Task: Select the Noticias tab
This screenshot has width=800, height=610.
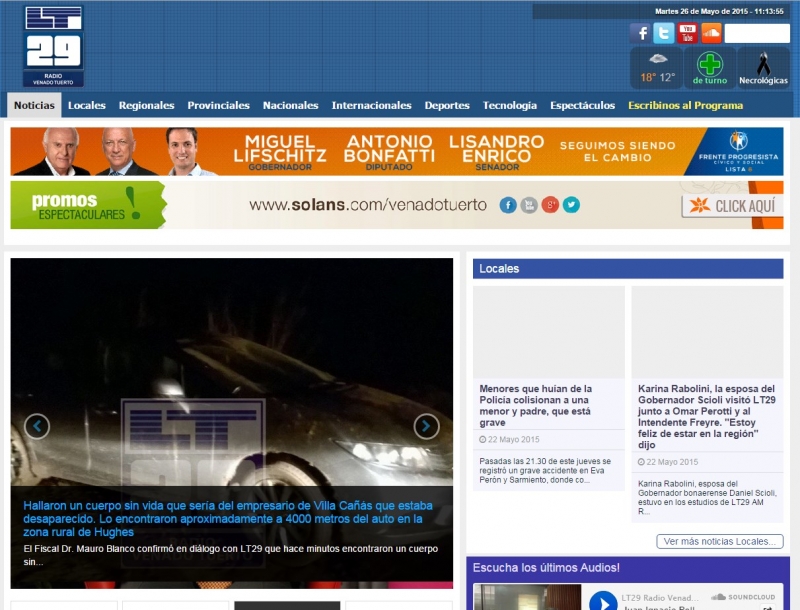Action: [34, 106]
